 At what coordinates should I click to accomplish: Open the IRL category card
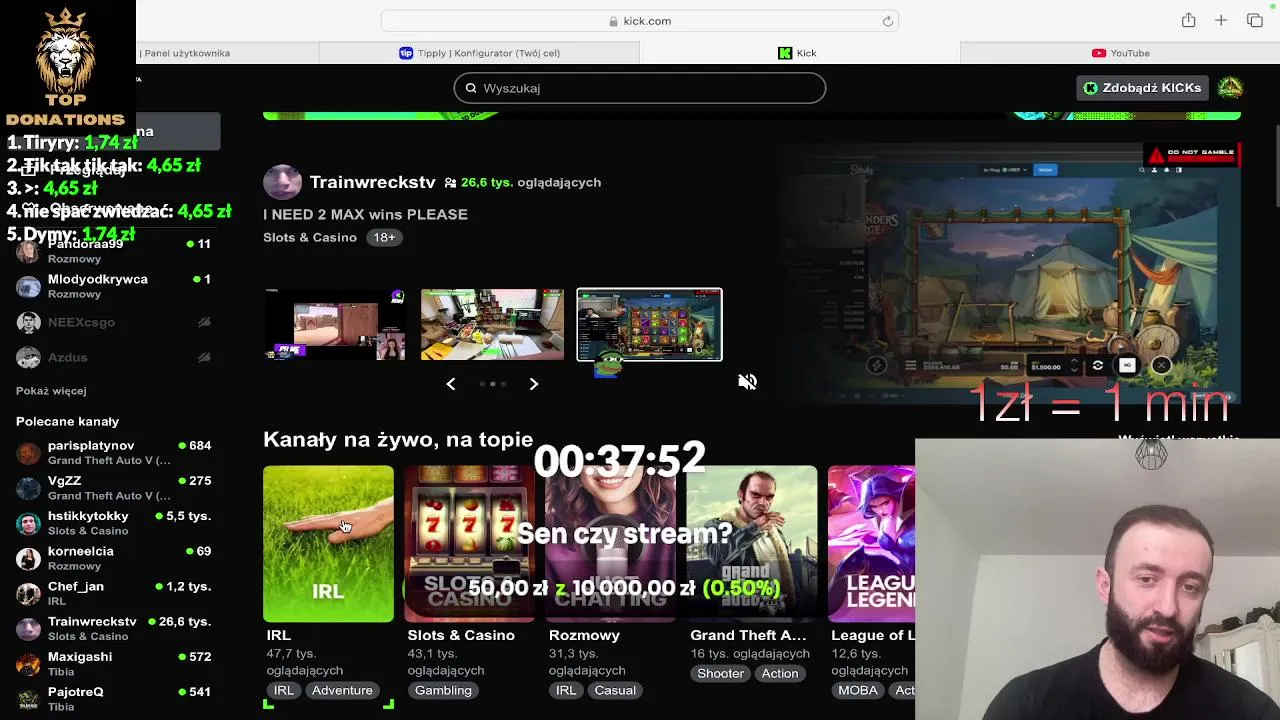coord(328,544)
